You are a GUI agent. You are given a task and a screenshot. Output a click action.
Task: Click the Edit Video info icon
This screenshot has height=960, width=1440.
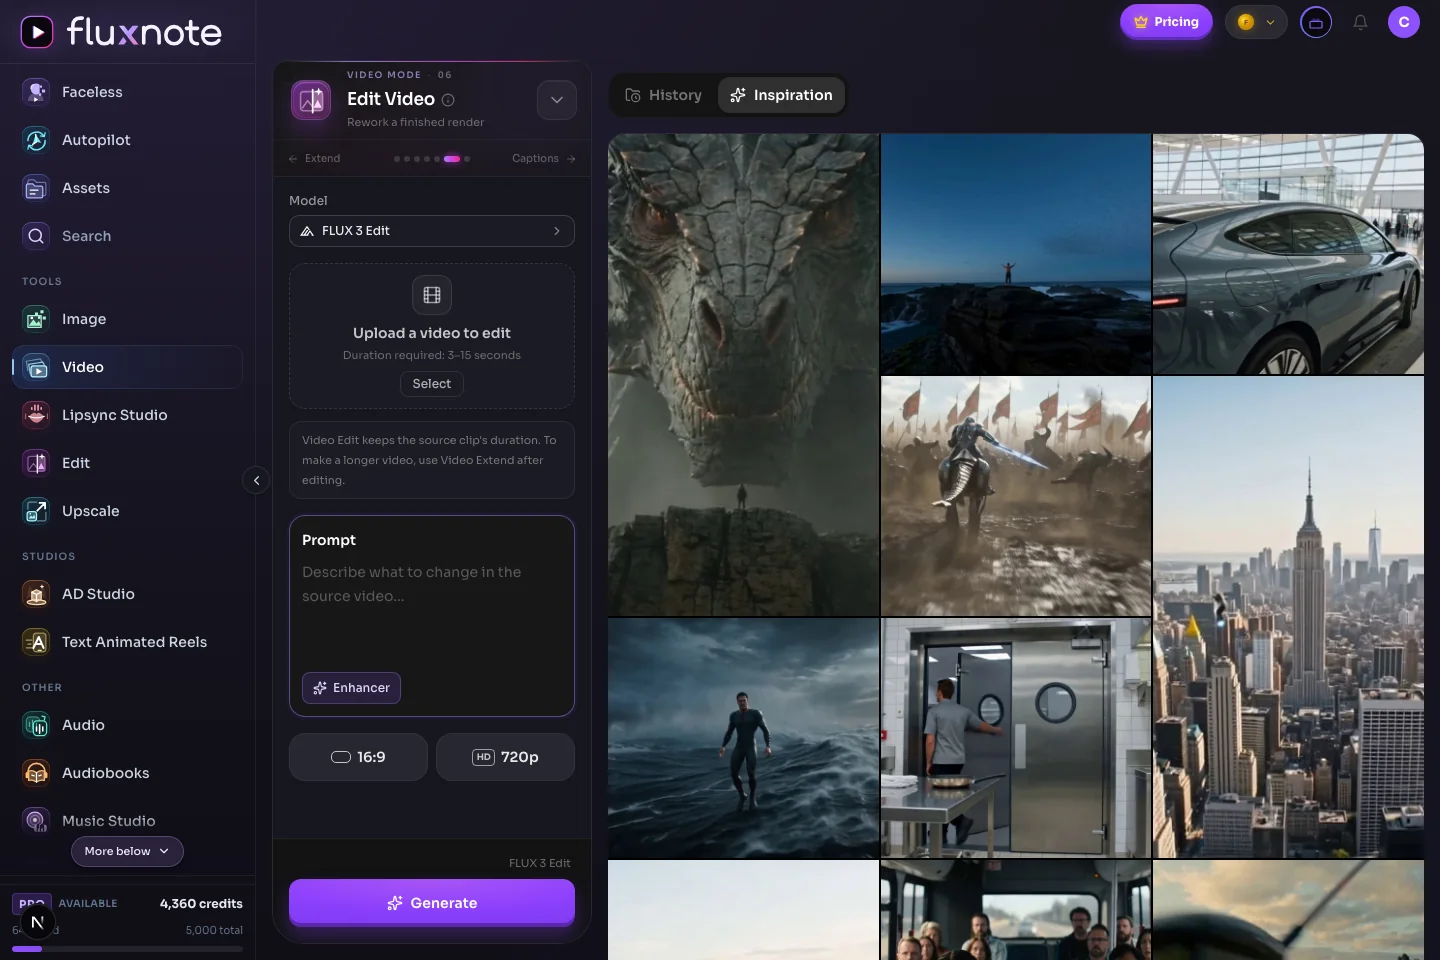point(448,100)
